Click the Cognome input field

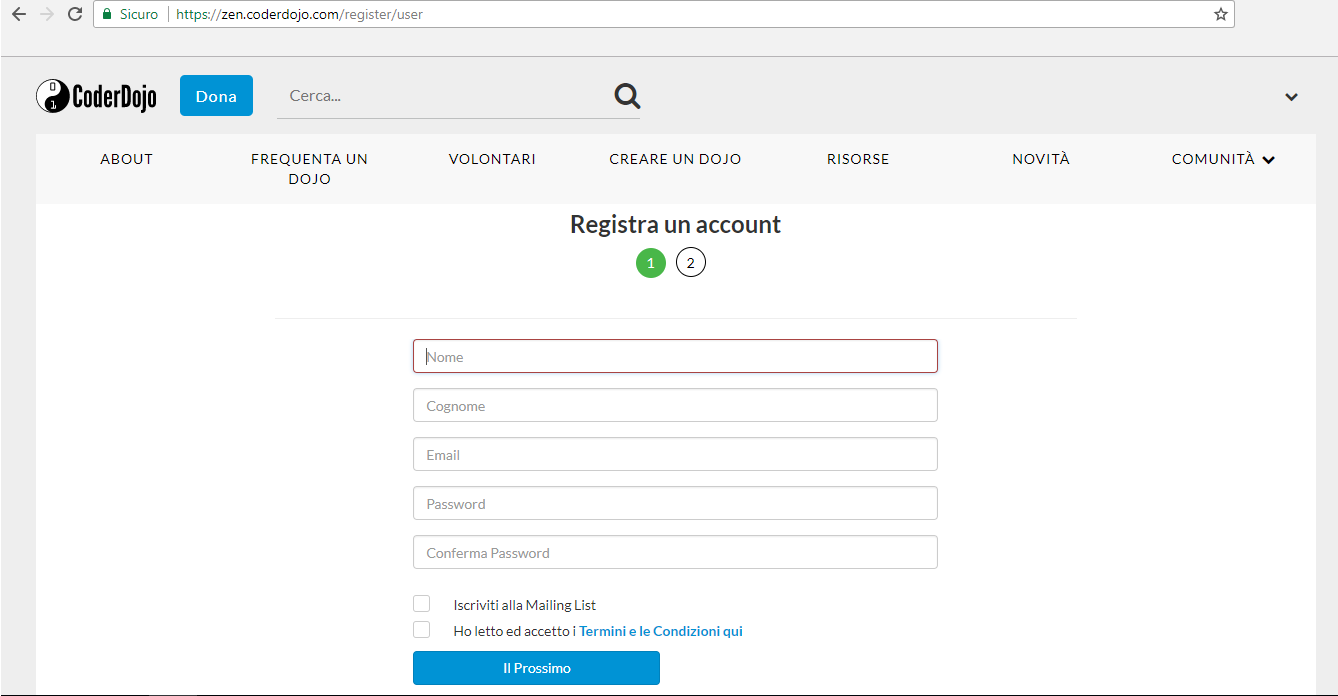point(675,405)
